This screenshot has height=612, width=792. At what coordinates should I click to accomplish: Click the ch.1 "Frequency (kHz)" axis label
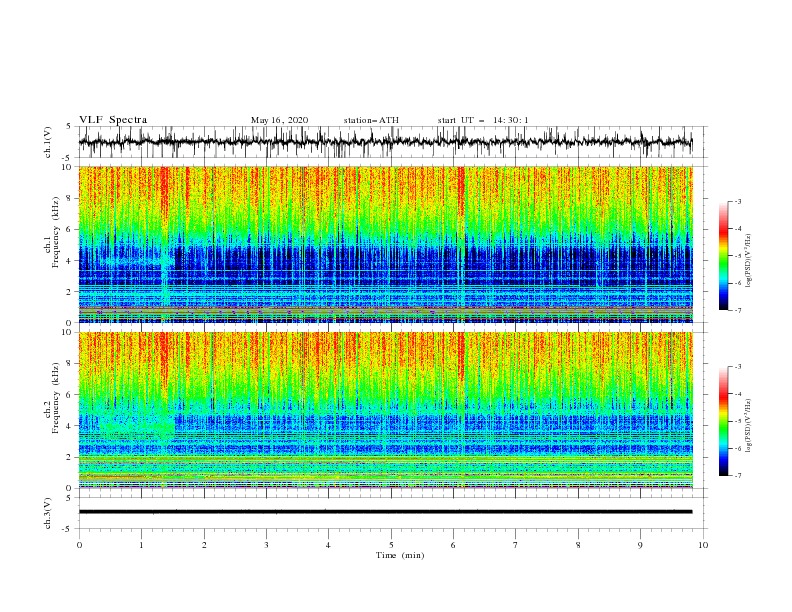click(x=56, y=232)
